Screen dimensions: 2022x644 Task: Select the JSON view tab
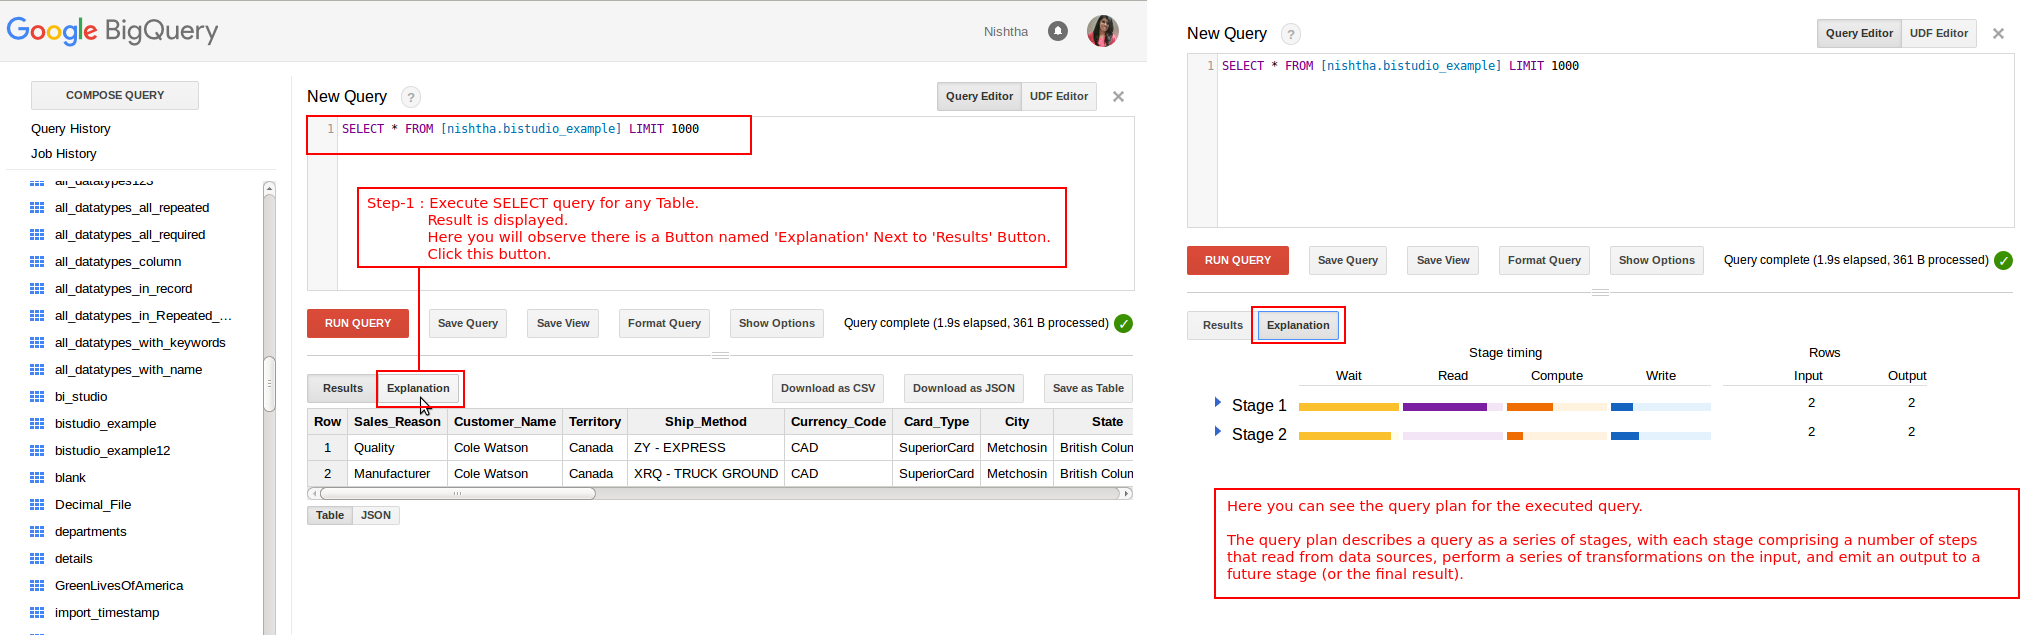376,516
